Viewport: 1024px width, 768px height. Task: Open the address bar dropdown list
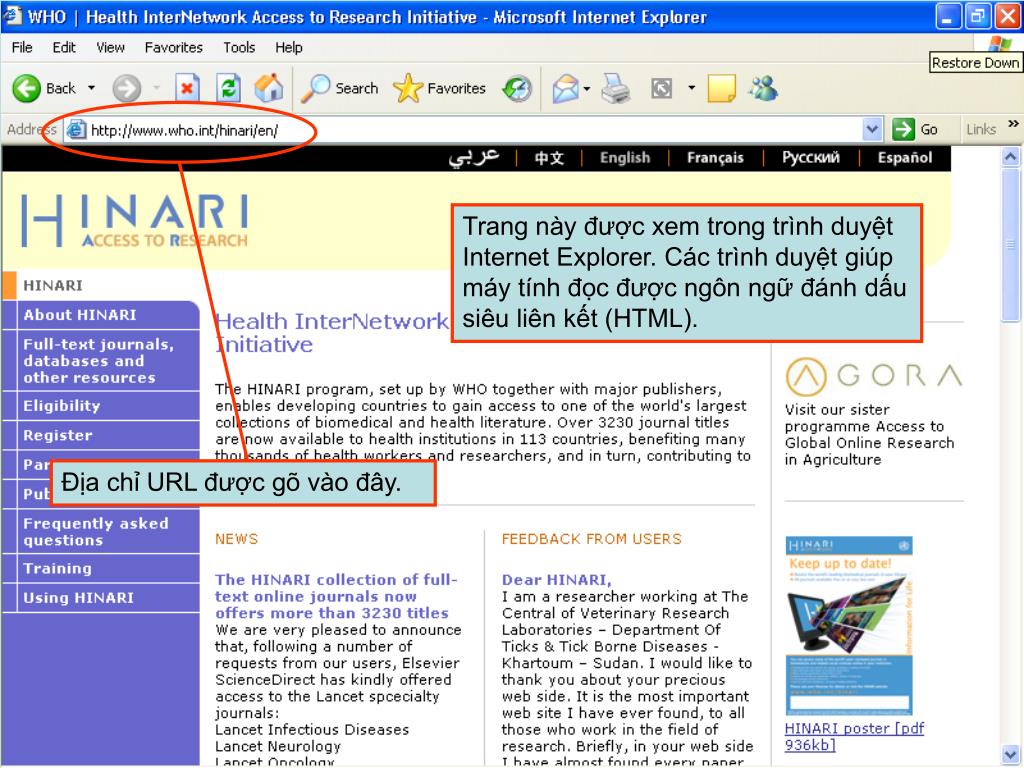coord(872,129)
